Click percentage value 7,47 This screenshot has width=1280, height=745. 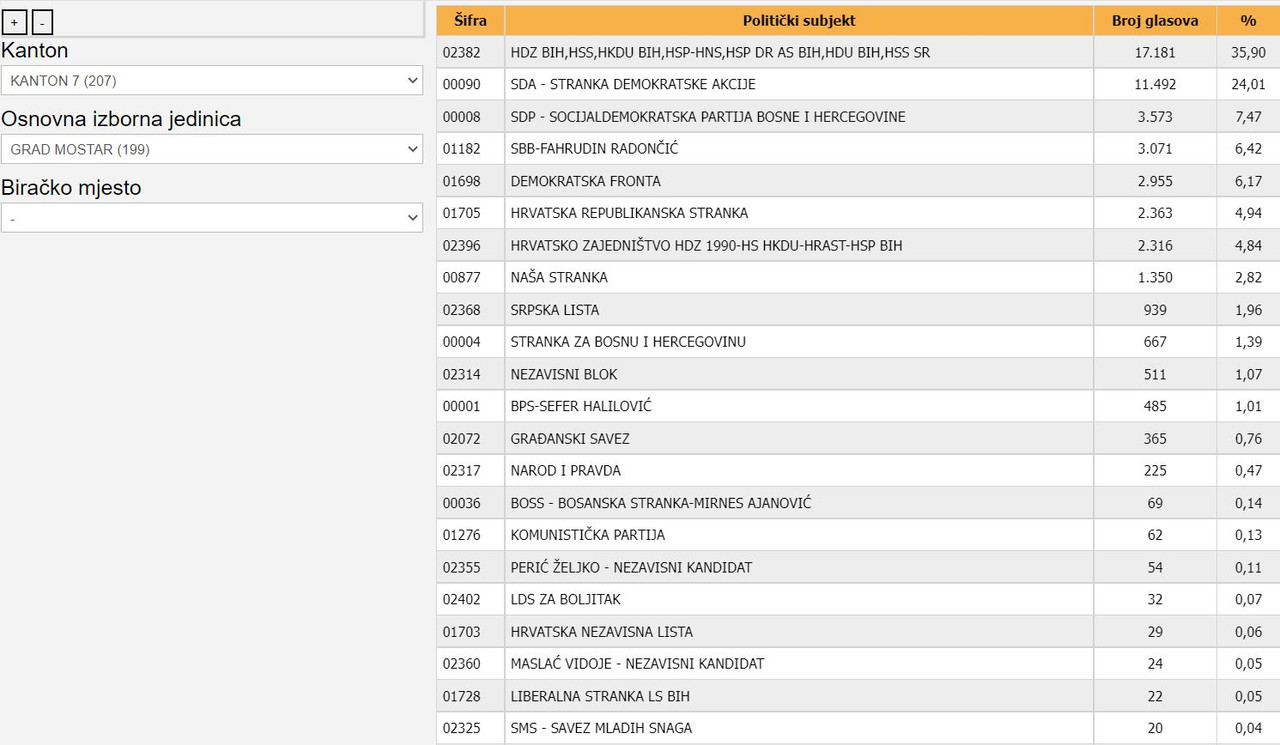tap(1248, 117)
